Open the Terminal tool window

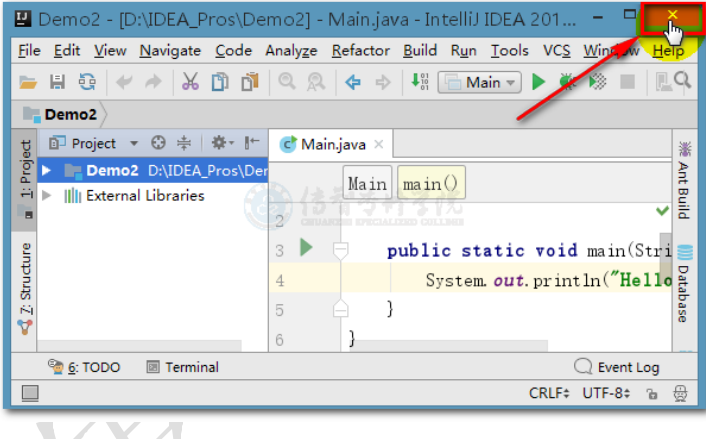183,367
